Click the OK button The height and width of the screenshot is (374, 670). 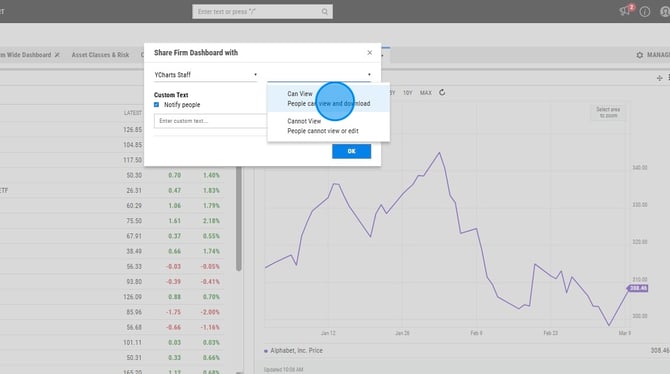(x=351, y=151)
